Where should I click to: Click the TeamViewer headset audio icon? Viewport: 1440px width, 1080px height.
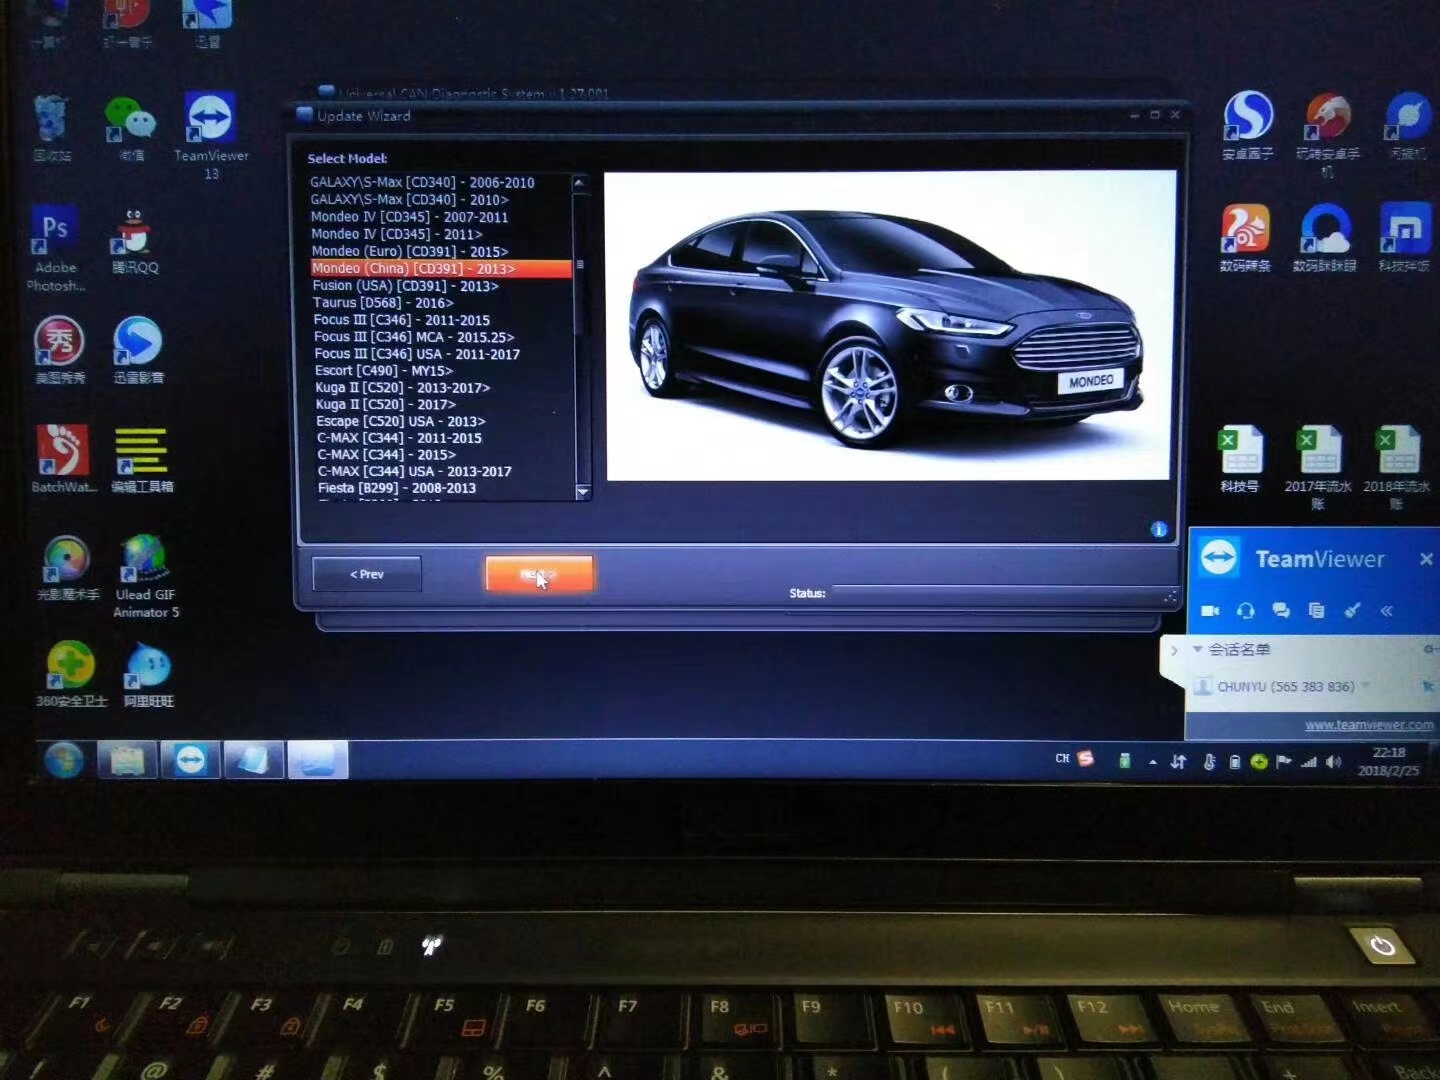point(1245,610)
